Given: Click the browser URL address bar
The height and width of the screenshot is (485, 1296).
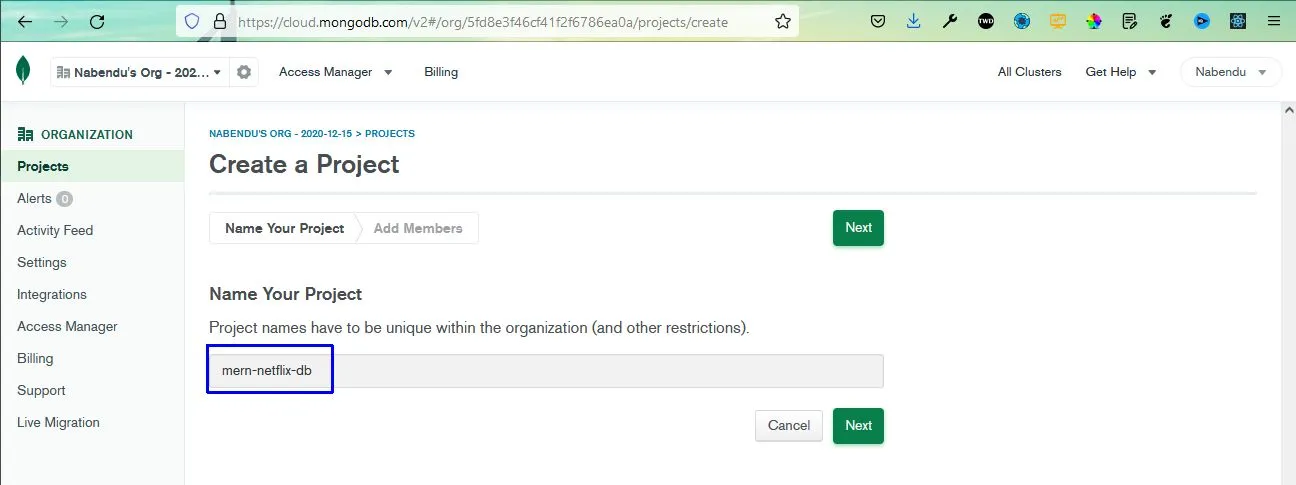Looking at the screenshot, I should point(487,21).
